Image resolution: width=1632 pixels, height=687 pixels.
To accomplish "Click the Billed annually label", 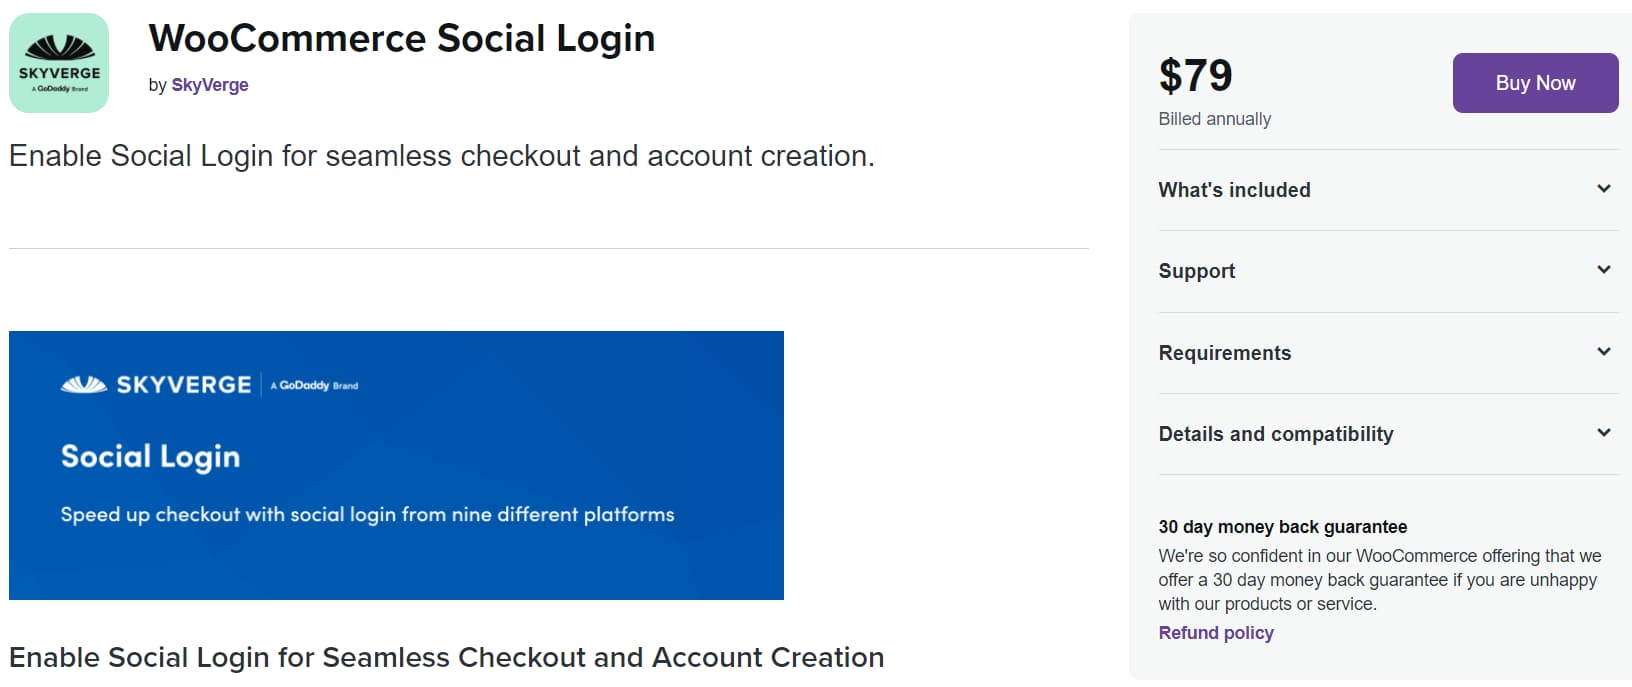I will tap(1214, 119).
